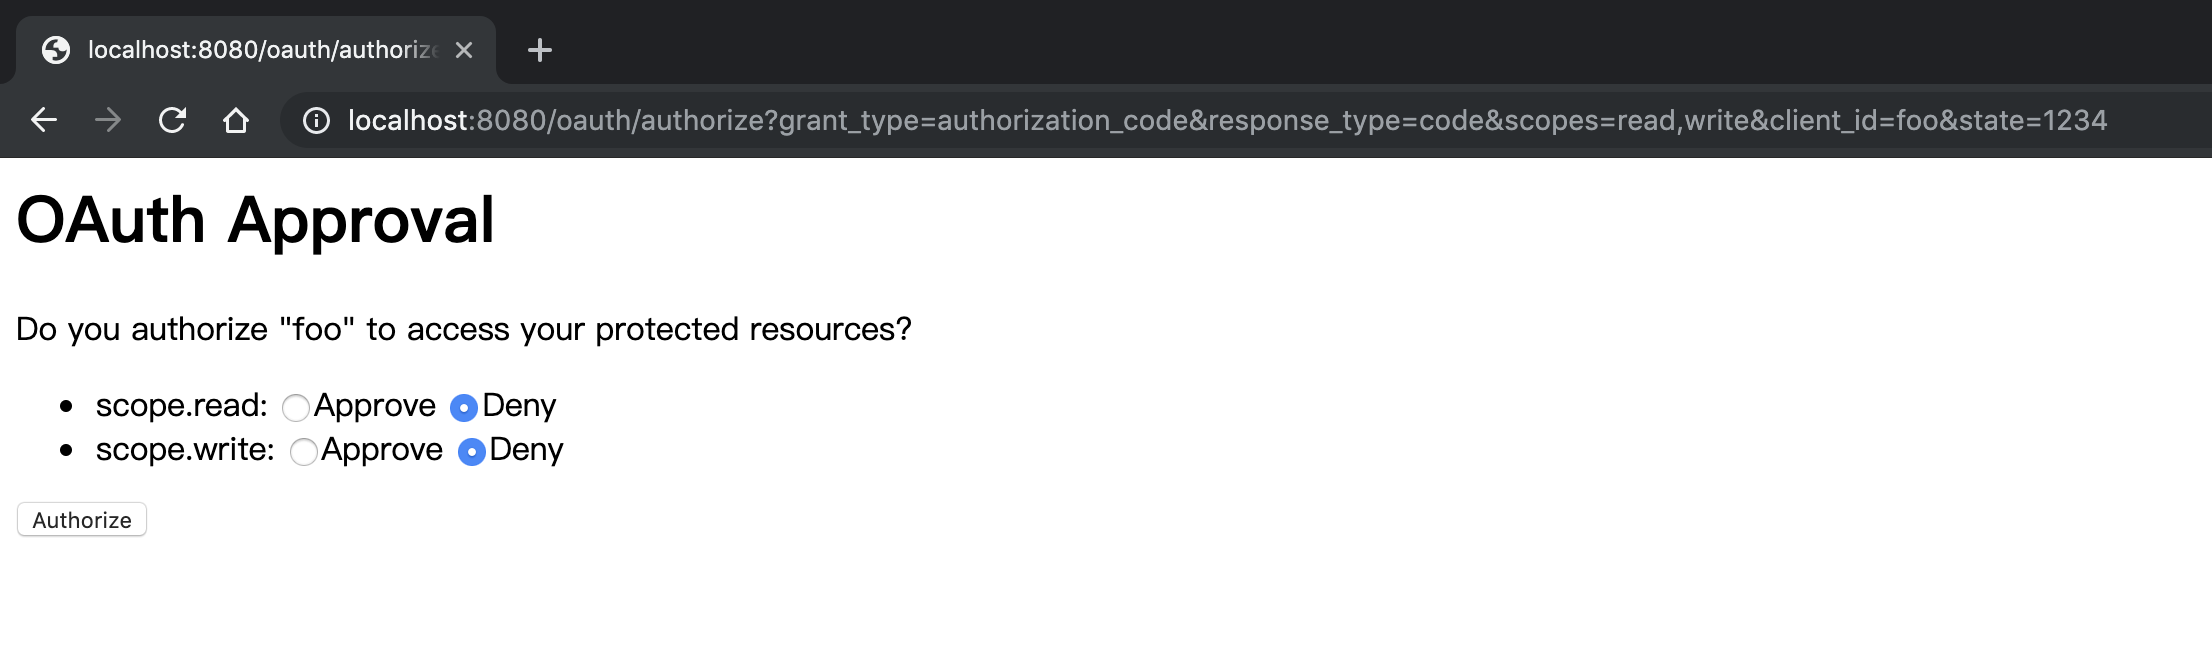
Task: Click the address bar URL
Action: [1227, 121]
